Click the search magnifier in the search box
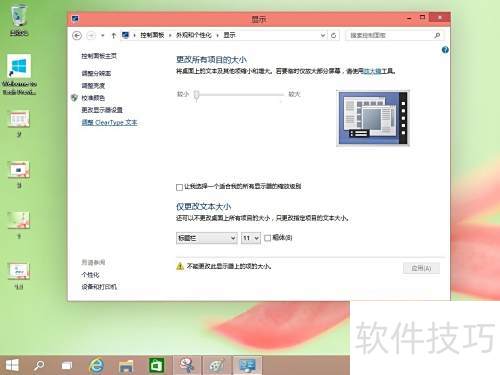The height and width of the screenshot is (375, 500). point(437,35)
